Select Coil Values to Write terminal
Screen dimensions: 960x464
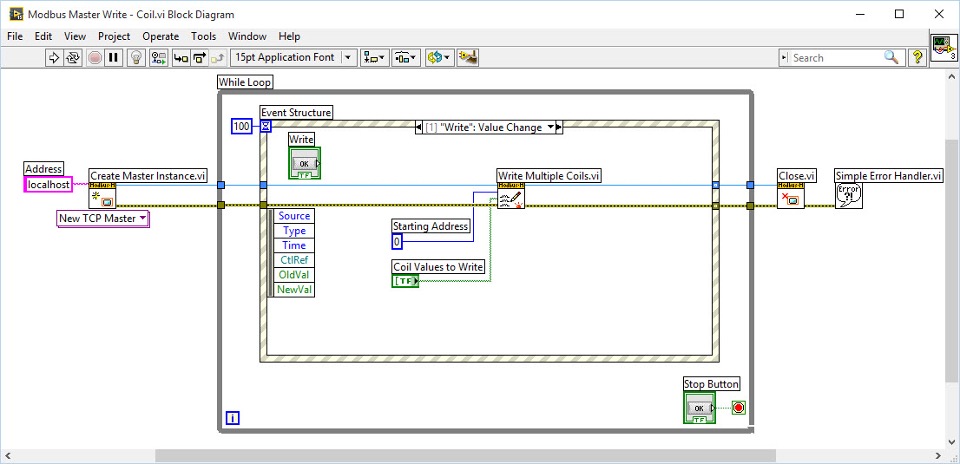[405, 281]
